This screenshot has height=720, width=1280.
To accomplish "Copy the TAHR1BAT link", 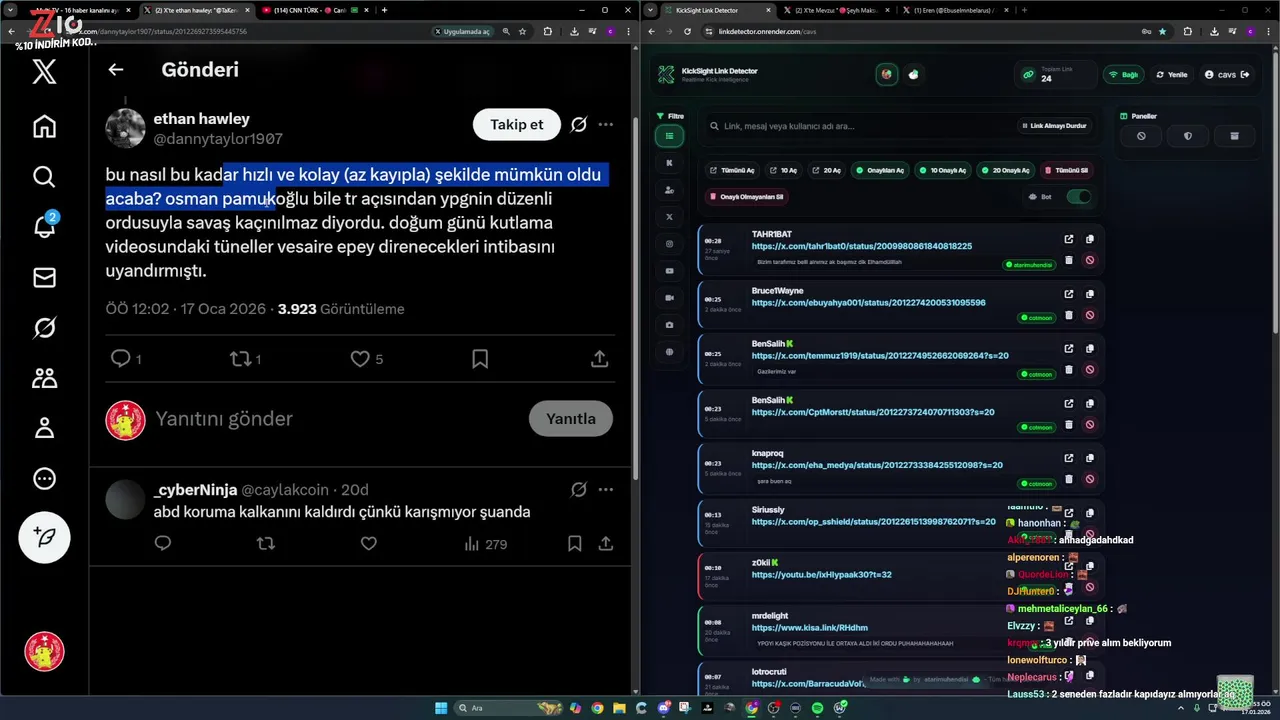I will [1090, 239].
